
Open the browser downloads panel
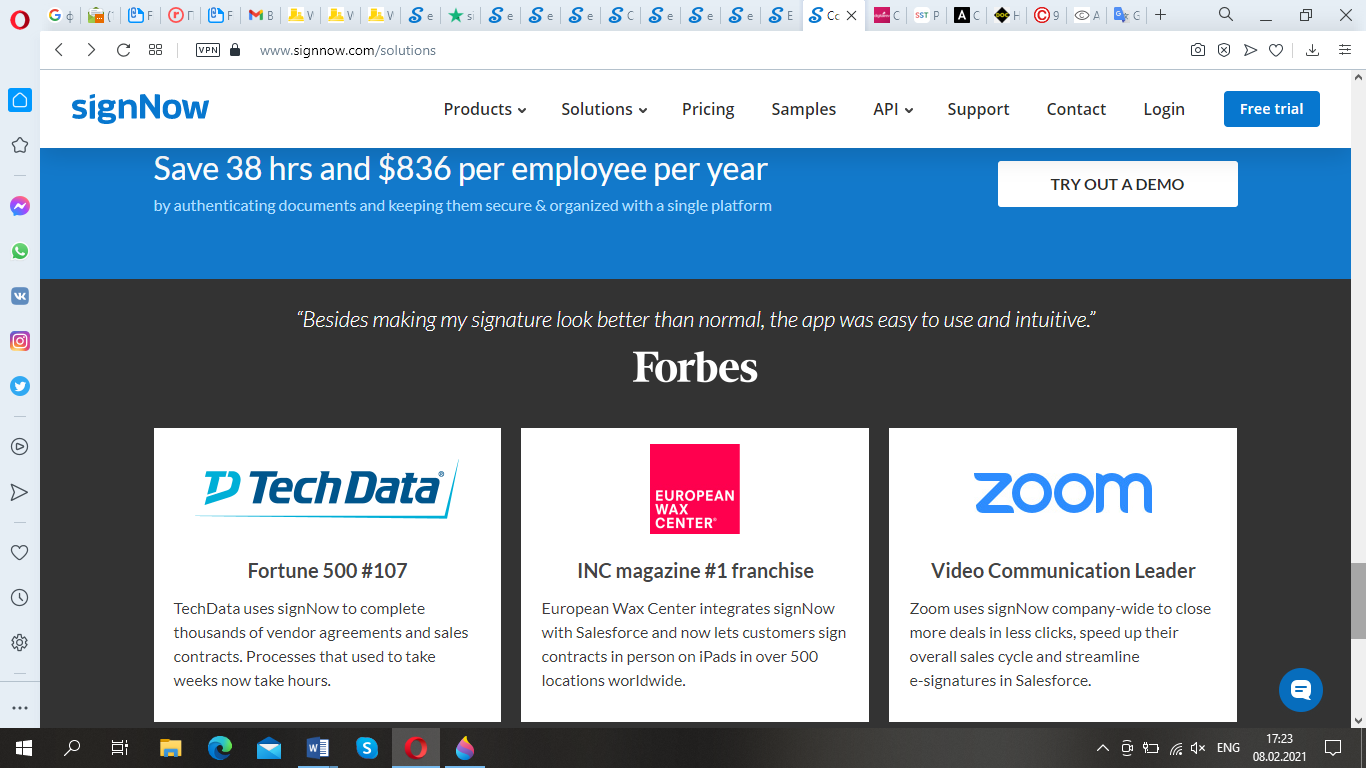click(x=1313, y=50)
